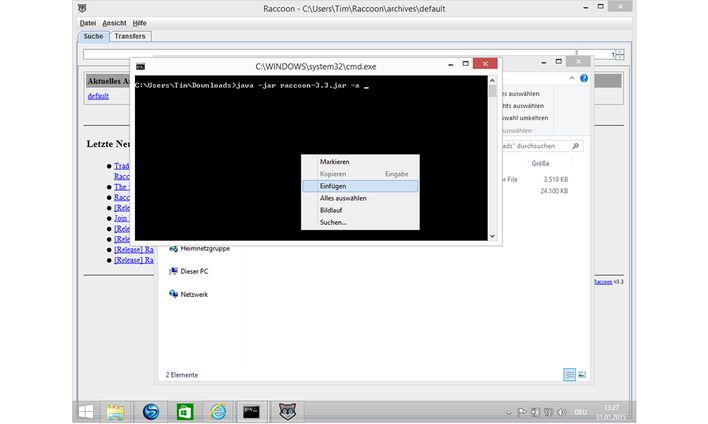Open the Windows Start button
708x424 pixels.
click(x=86, y=412)
